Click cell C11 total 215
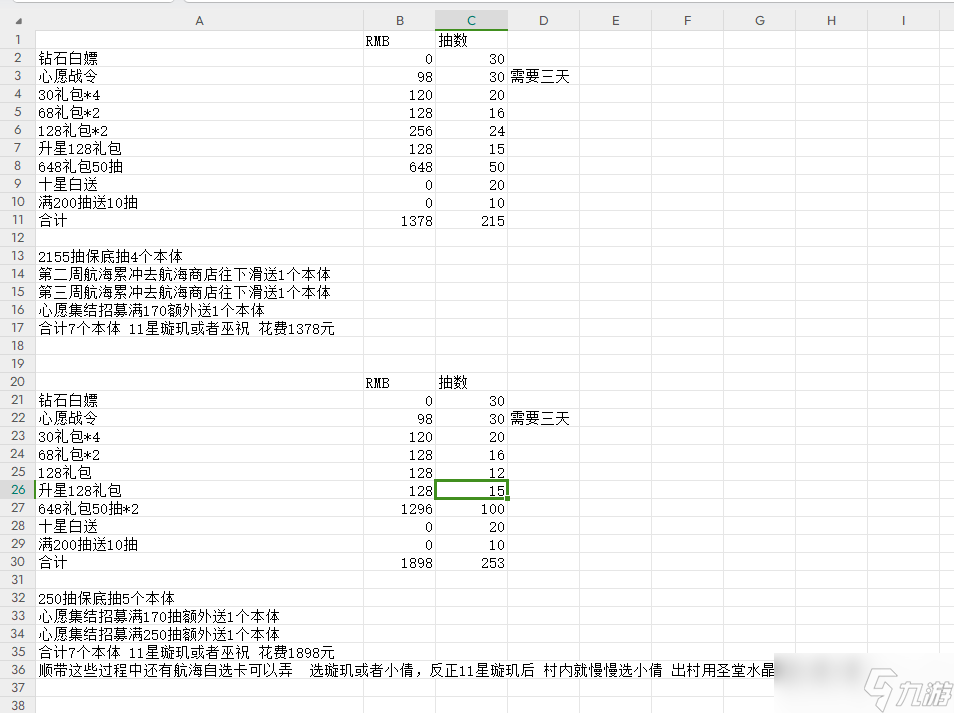 [x=472, y=220]
